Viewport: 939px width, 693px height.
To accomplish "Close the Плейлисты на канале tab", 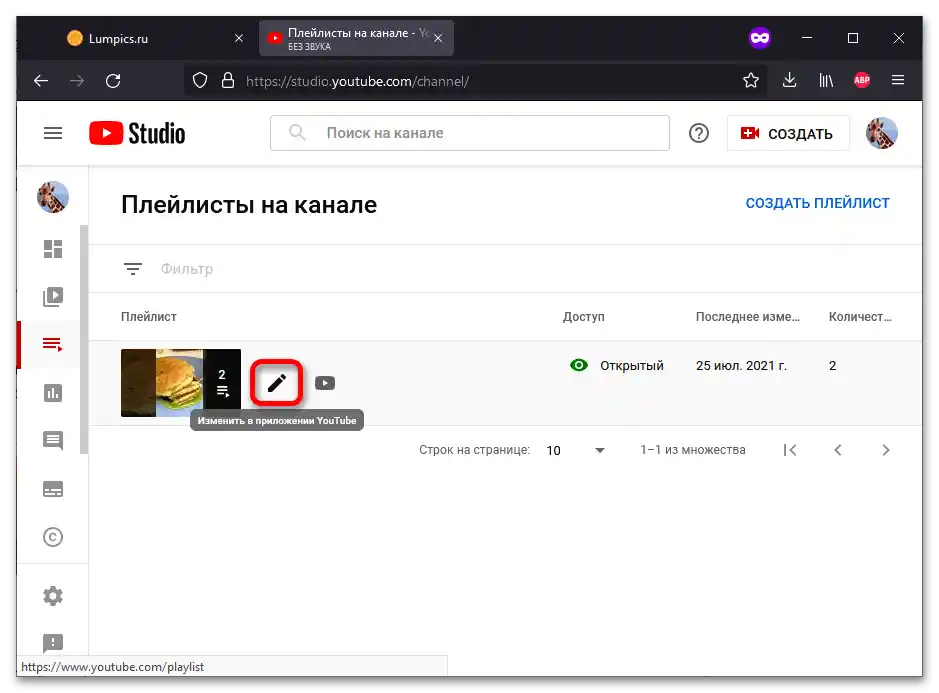I will 438,38.
